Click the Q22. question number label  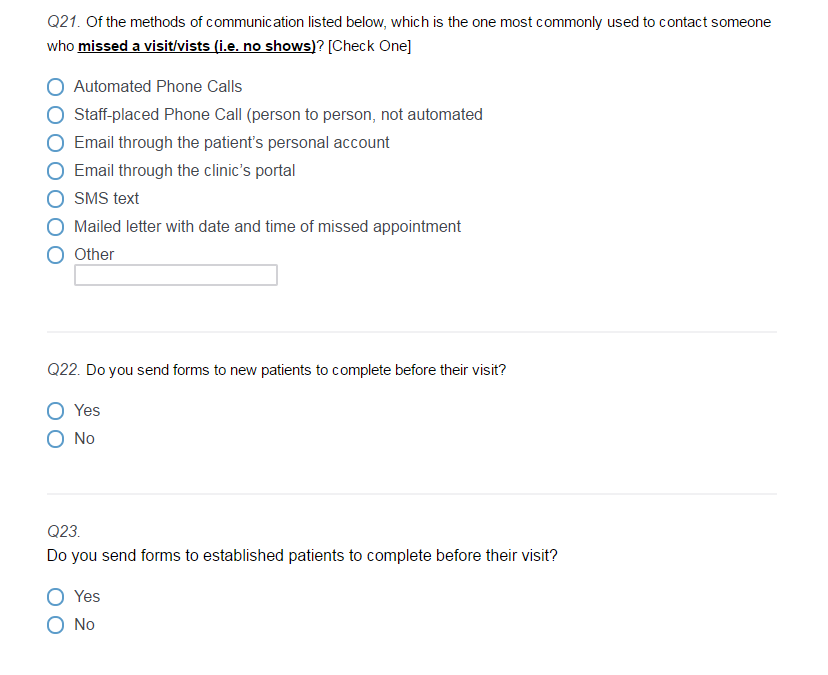(64, 370)
